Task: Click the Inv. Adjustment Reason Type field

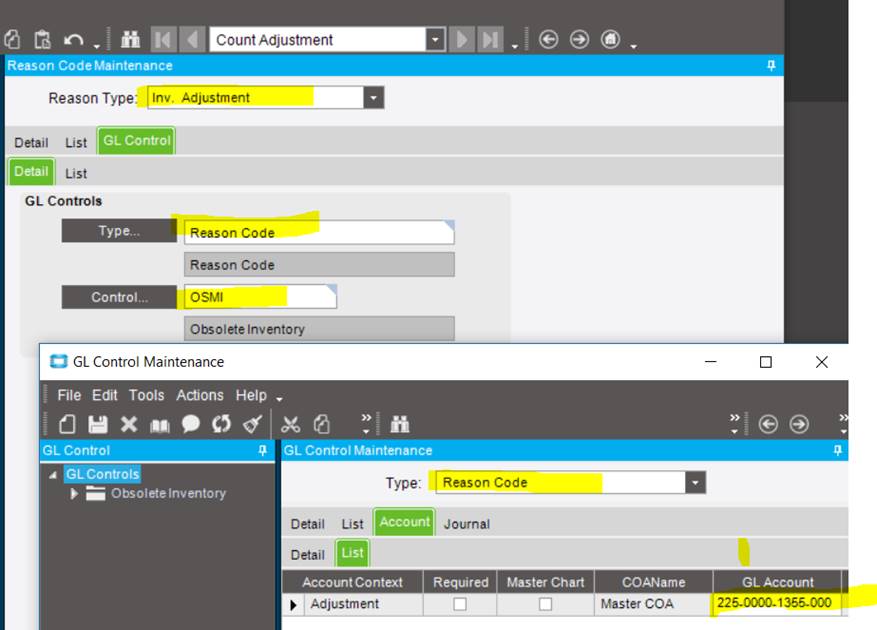Action: coord(256,98)
